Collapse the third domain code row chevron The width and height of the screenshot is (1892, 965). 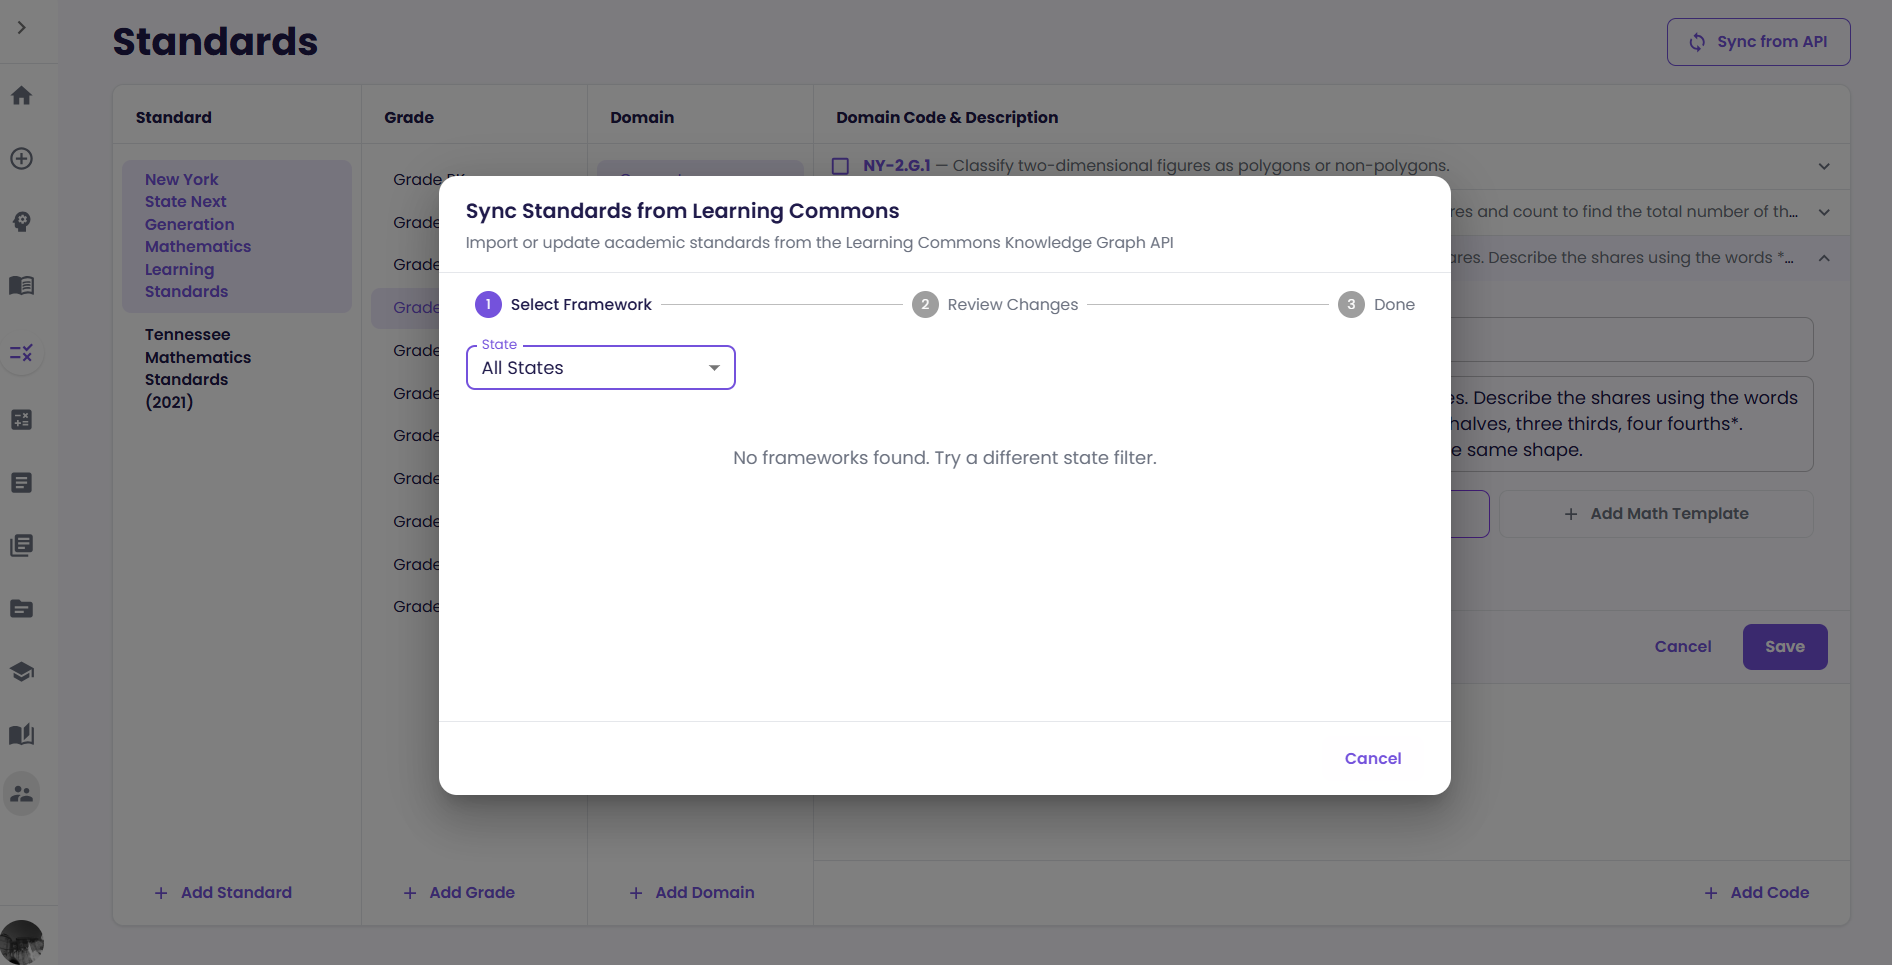pyautogui.click(x=1824, y=258)
